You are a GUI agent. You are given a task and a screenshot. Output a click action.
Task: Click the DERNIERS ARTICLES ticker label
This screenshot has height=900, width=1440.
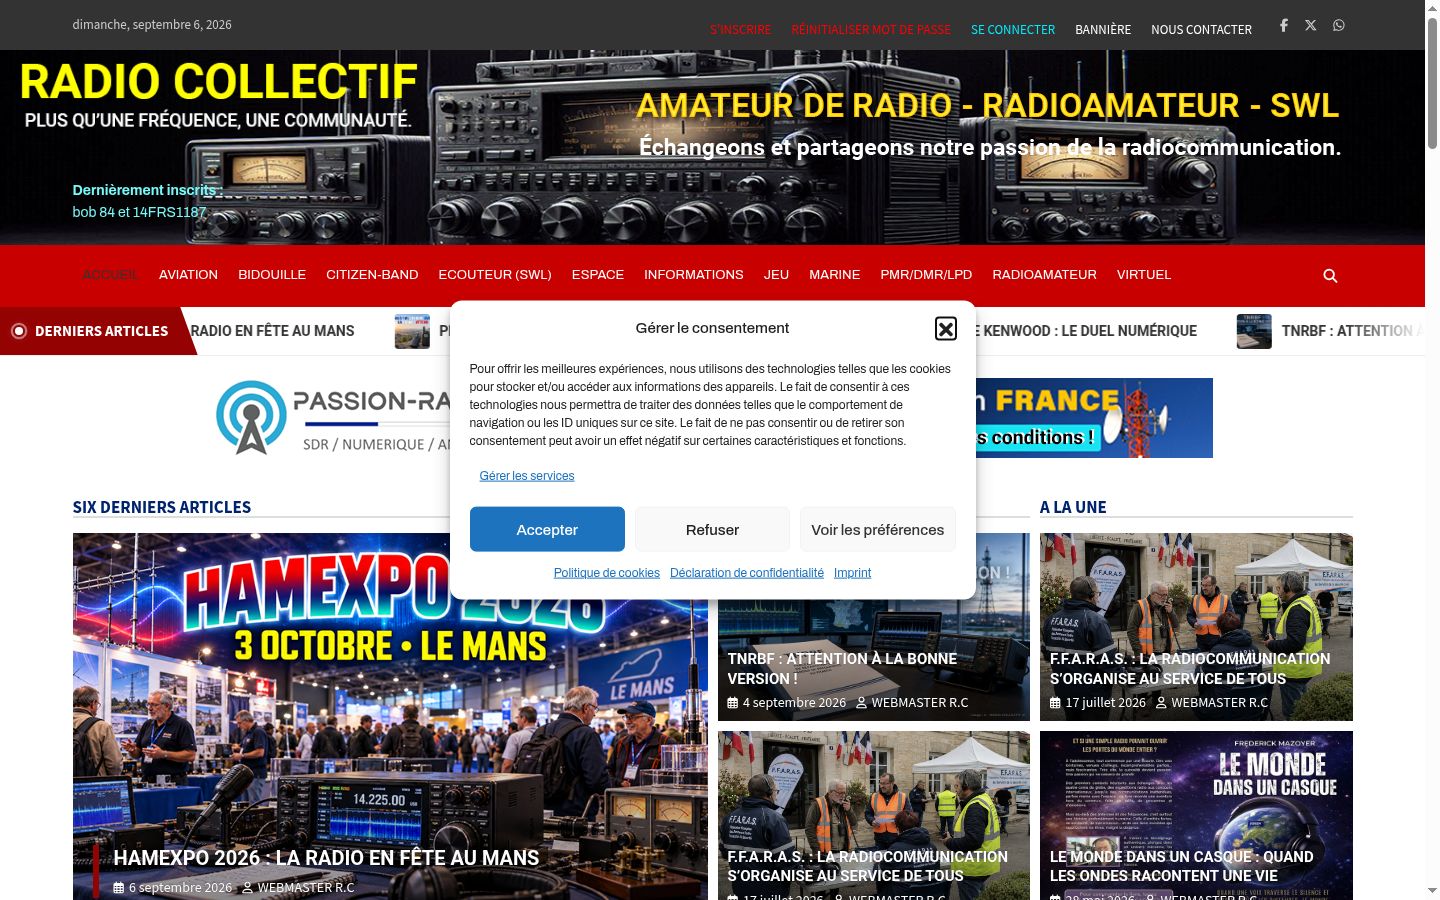point(101,331)
